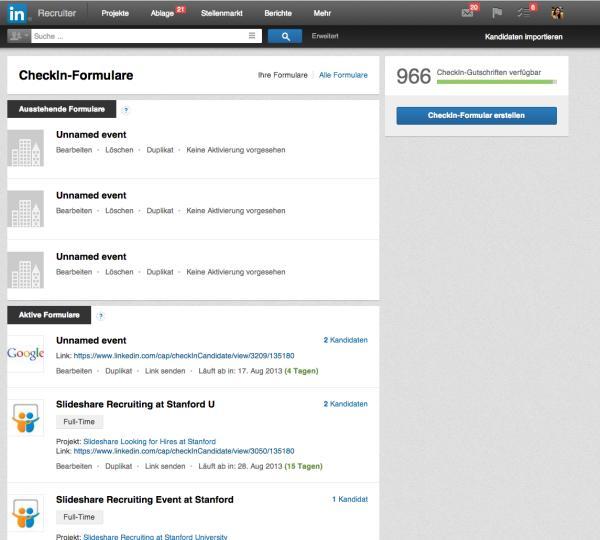Image resolution: width=600 pixels, height=540 pixels.
Task: Switch to Alle Formulare tab
Action: coord(343,75)
